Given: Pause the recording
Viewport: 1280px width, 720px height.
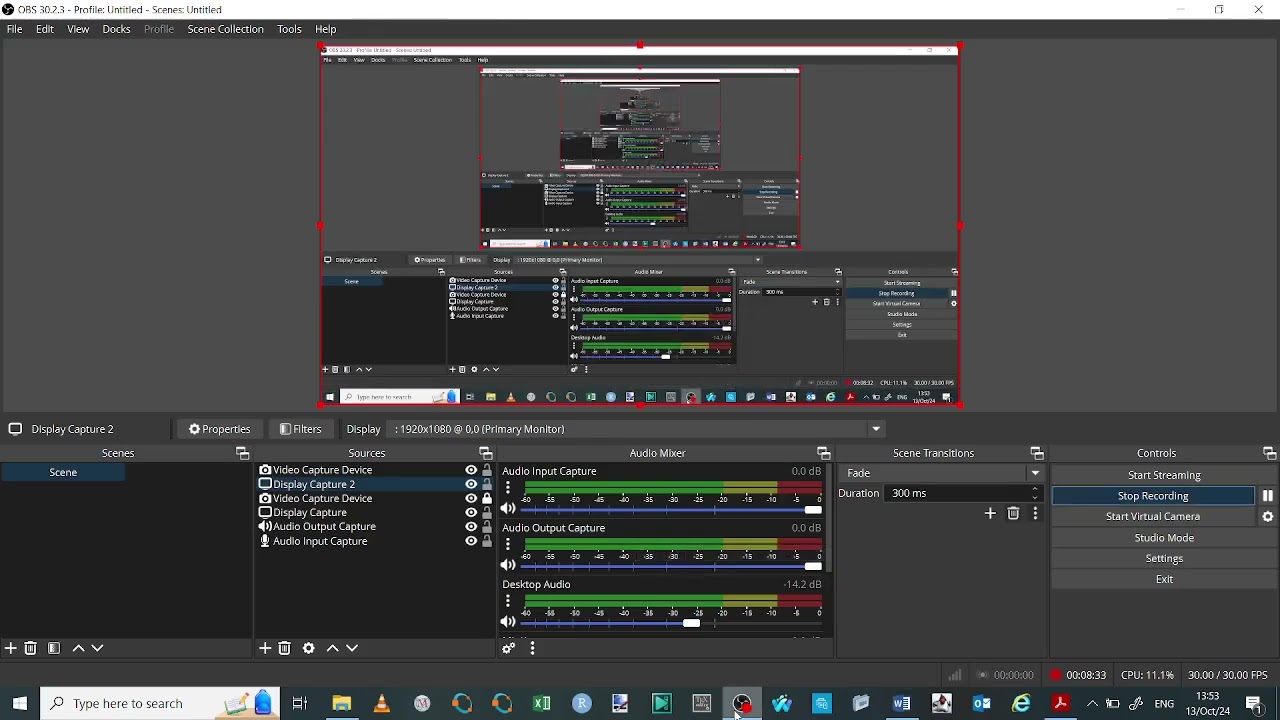Looking at the screenshot, I should [1268, 497].
